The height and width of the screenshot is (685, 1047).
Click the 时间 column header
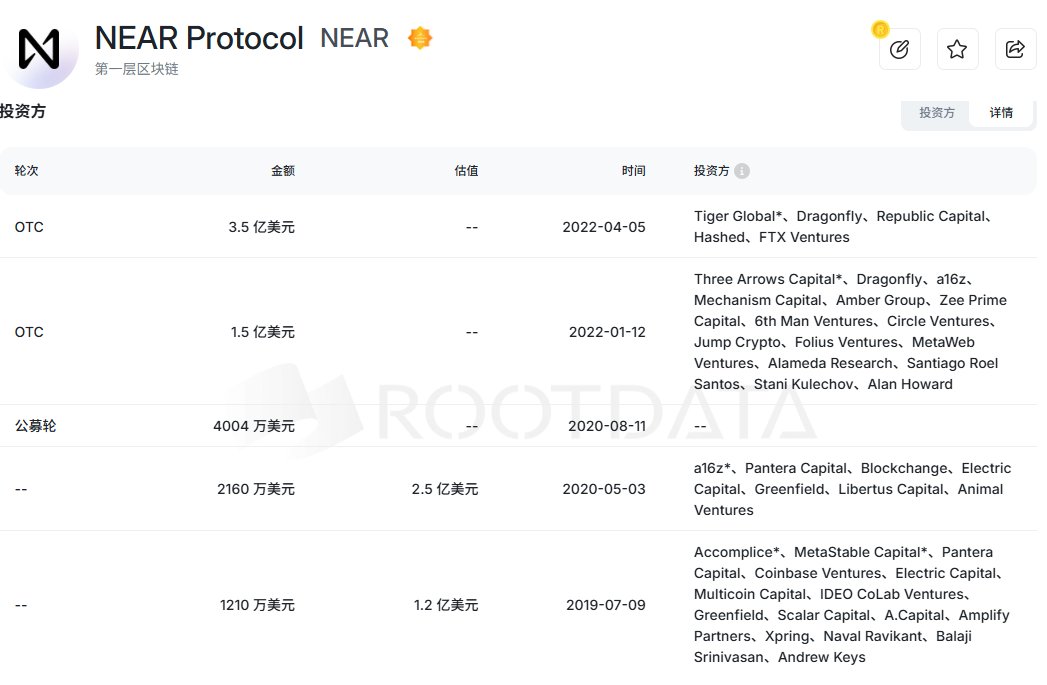633,171
